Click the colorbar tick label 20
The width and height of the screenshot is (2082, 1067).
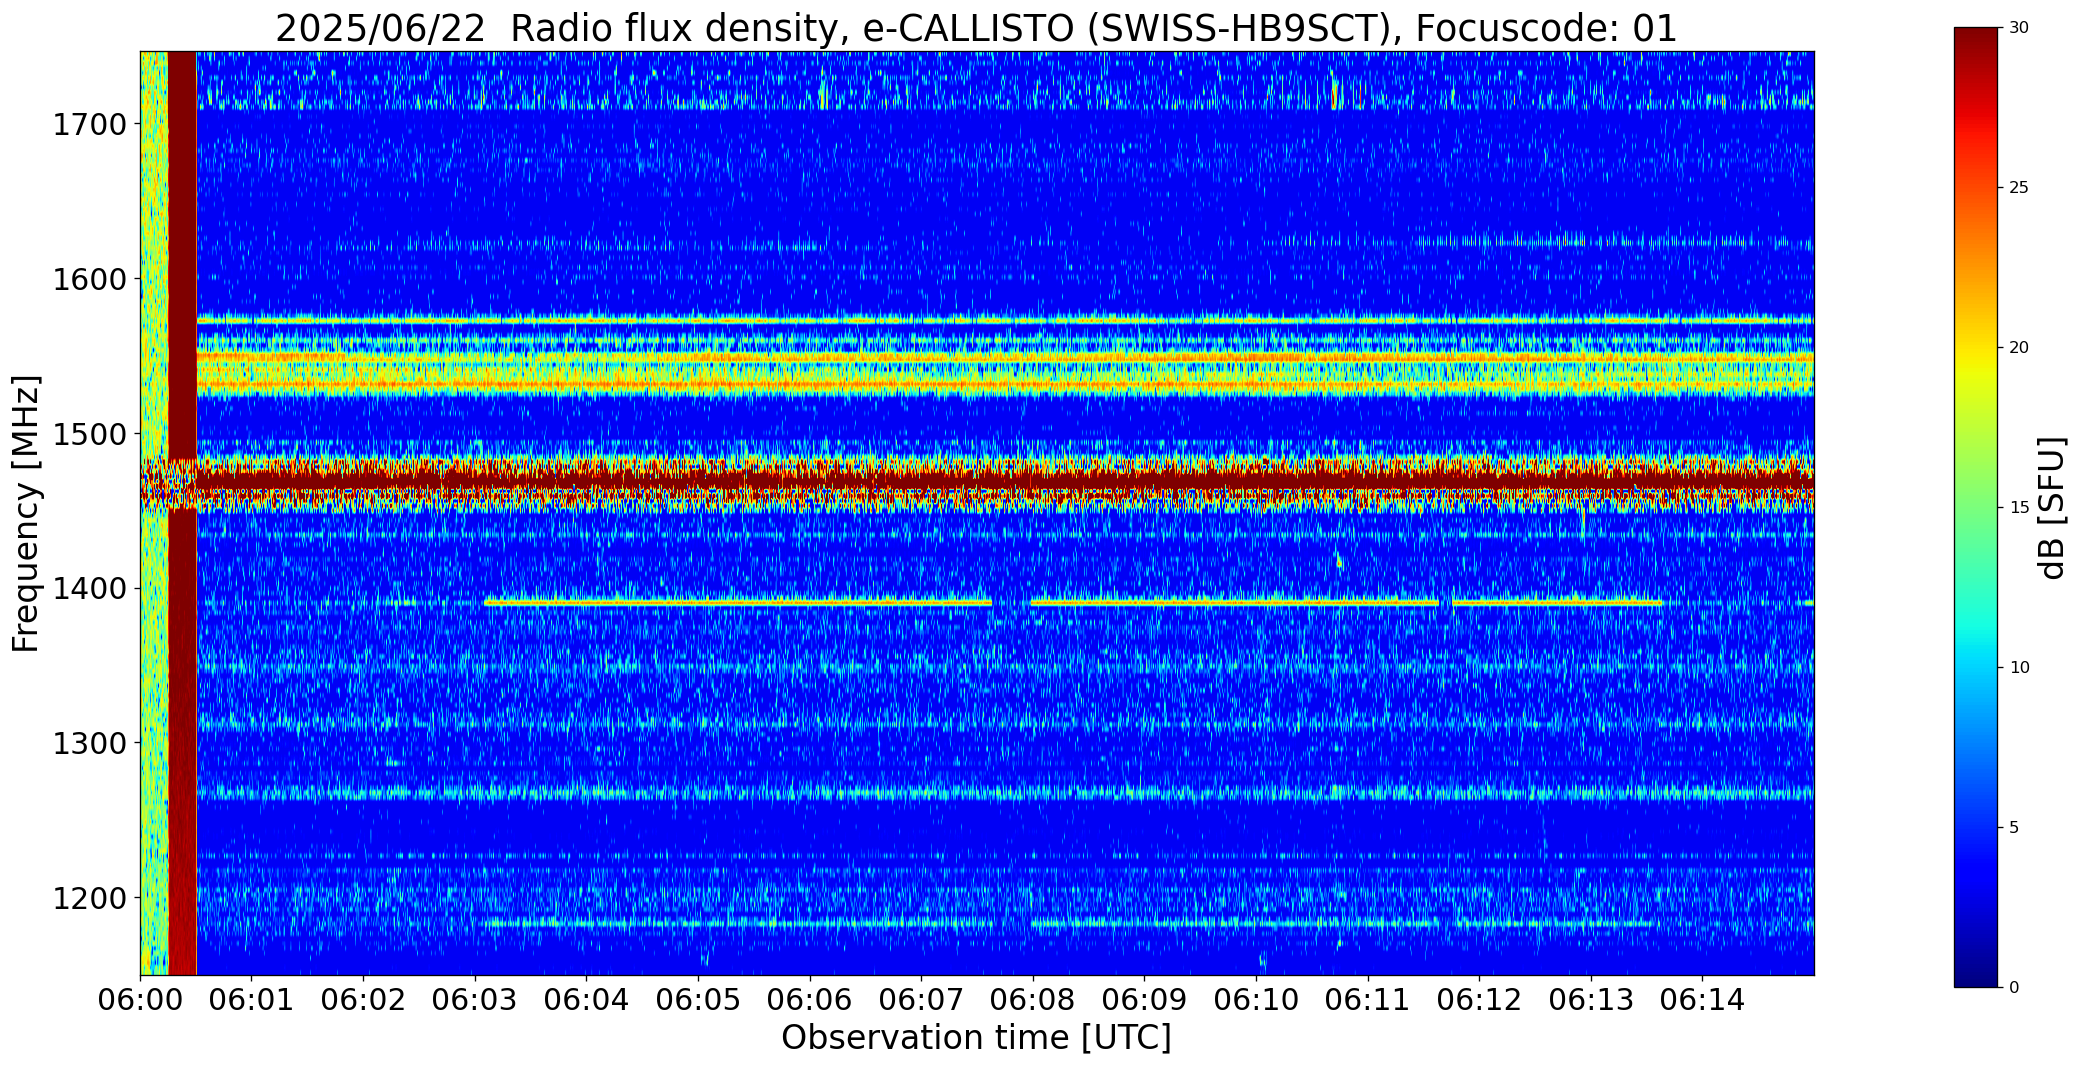[2019, 348]
